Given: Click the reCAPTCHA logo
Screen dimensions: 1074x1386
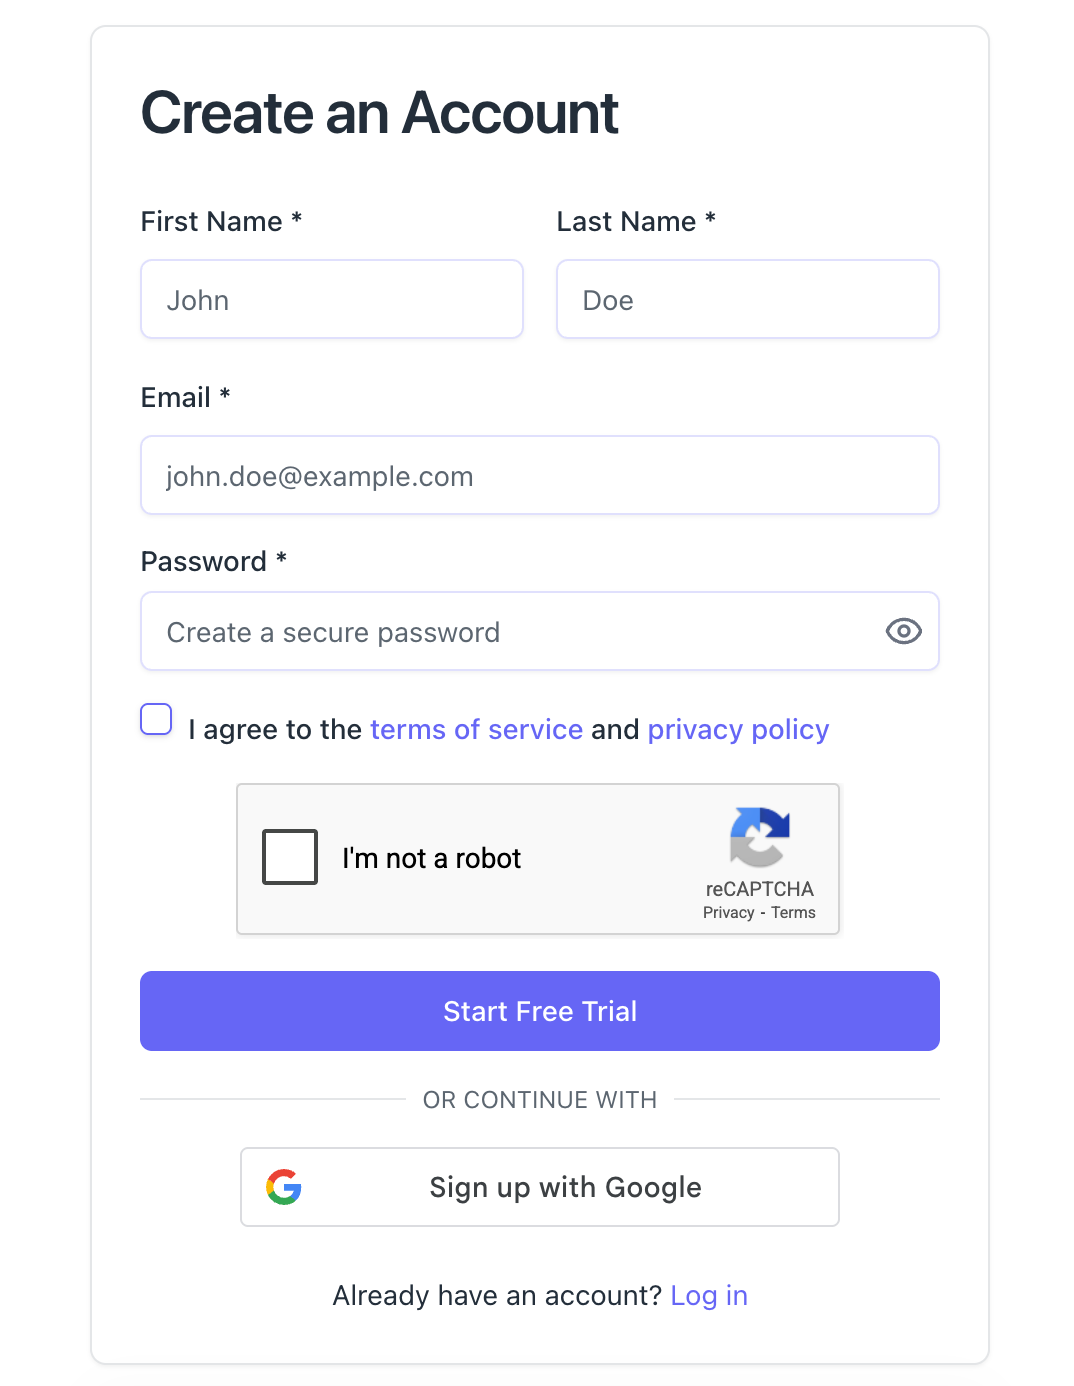Looking at the screenshot, I should pos(760,836).
